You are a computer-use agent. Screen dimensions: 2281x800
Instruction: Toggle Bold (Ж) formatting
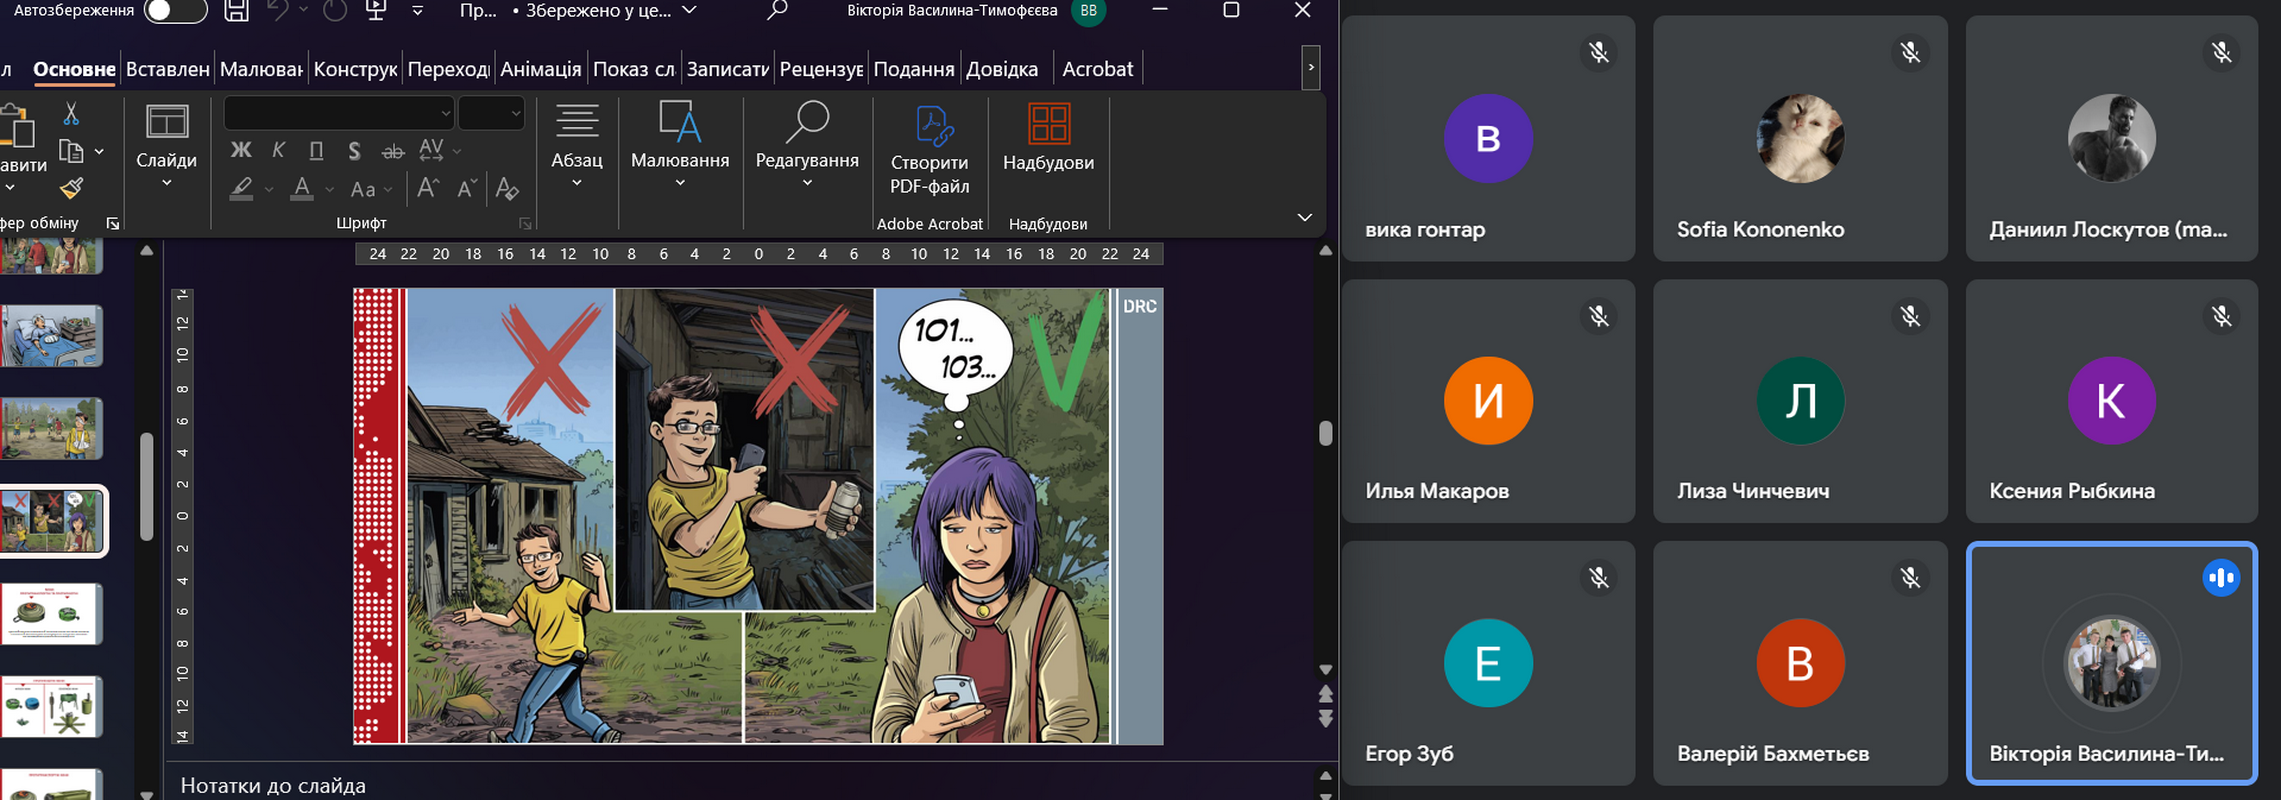(x=241, y=150)
